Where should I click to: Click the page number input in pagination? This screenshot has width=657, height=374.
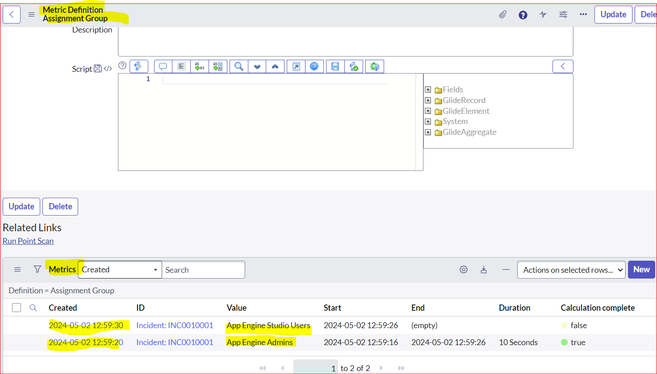tap(316, 367)
